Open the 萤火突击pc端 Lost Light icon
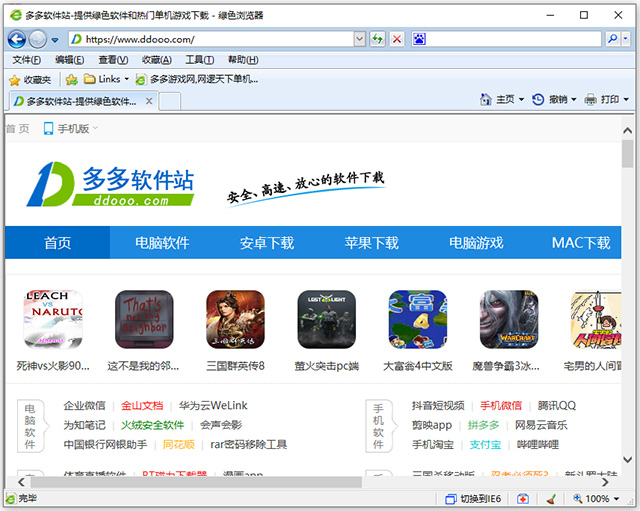 pyautogui.click(x=327, y=319)
